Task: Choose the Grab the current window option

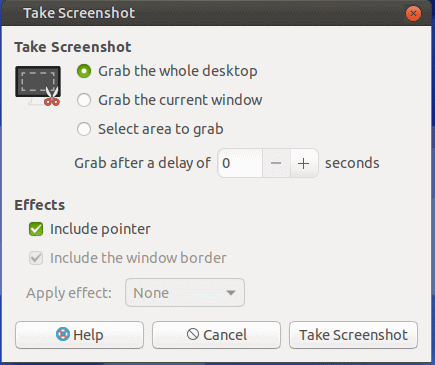Action: coord(84,100)
